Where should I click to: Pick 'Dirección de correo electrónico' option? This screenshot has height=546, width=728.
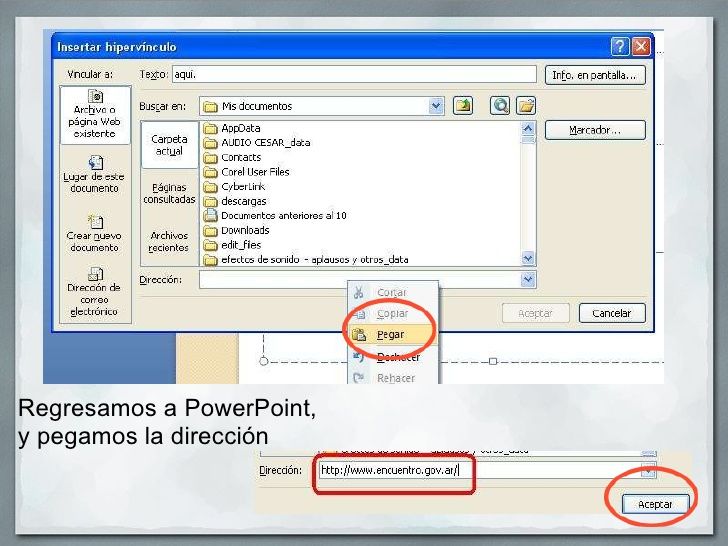[94, 292]
